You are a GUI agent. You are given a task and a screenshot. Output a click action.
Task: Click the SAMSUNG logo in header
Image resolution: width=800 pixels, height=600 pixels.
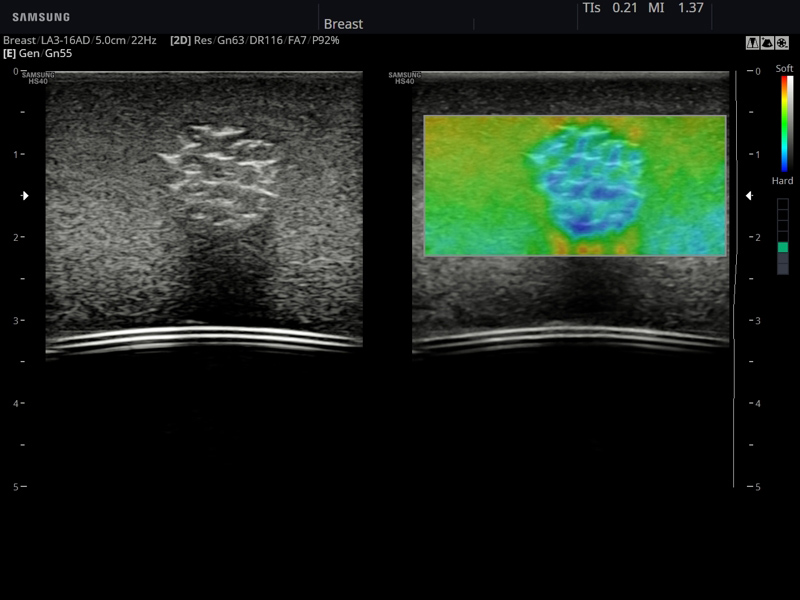click(41, 17)
